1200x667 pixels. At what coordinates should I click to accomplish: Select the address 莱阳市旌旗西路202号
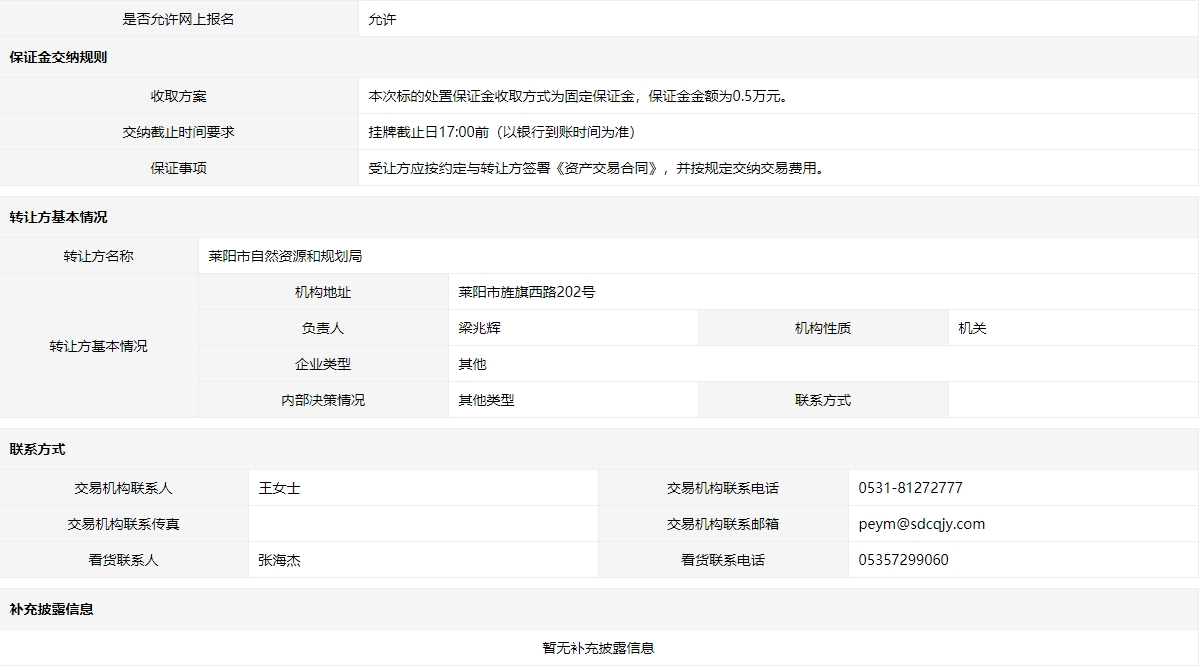coord(526,292)
